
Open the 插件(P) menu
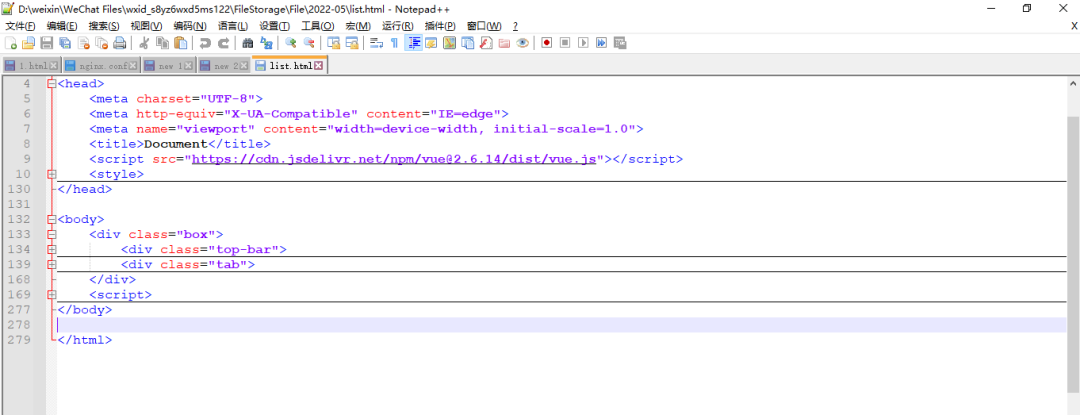pos(441,25)
